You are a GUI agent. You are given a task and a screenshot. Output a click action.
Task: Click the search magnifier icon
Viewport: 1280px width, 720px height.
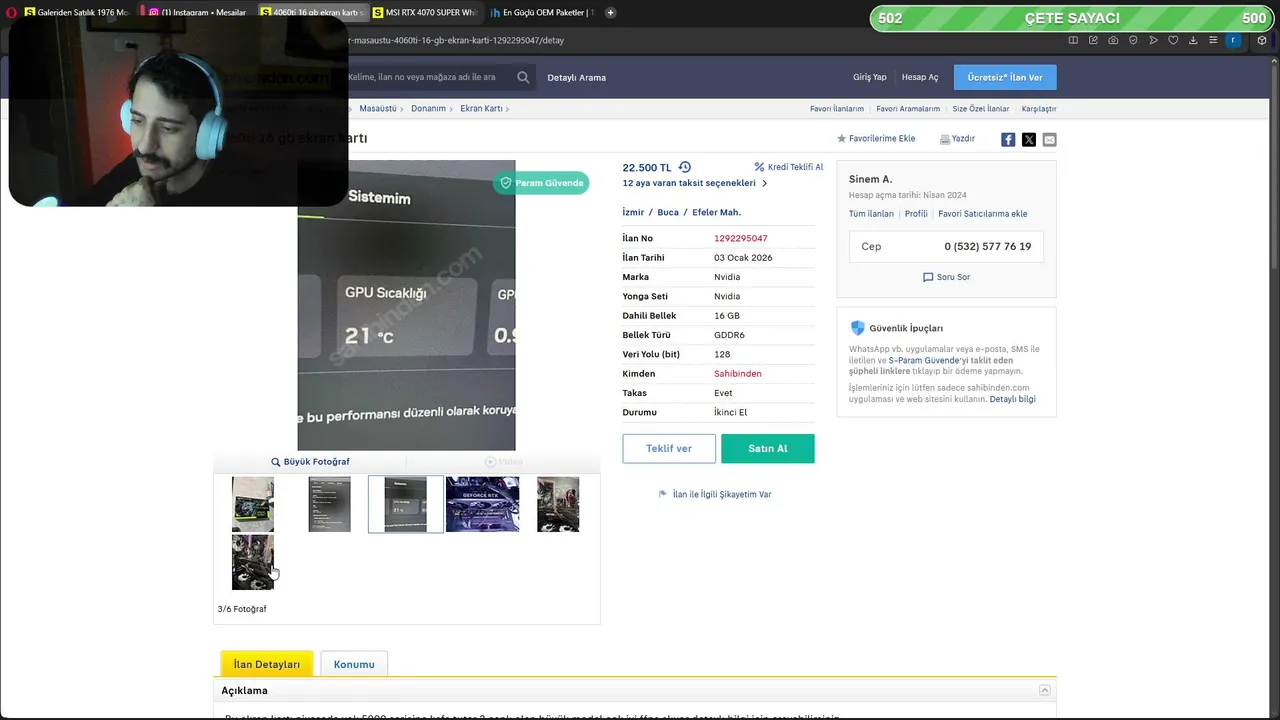click(523, 77)
